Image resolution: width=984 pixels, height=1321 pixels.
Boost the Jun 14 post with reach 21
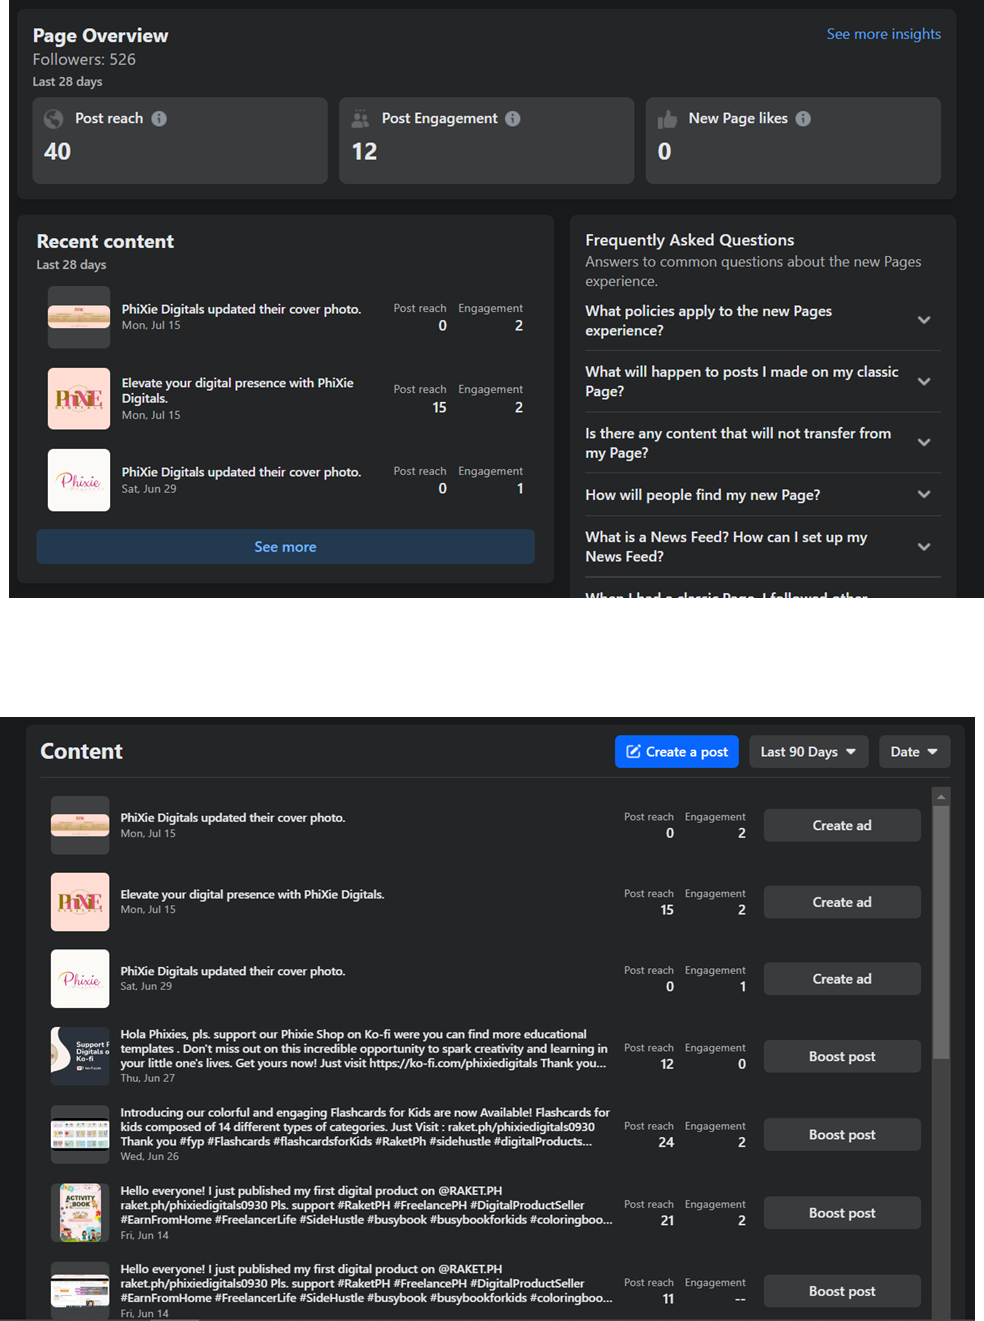point(842,1213)
